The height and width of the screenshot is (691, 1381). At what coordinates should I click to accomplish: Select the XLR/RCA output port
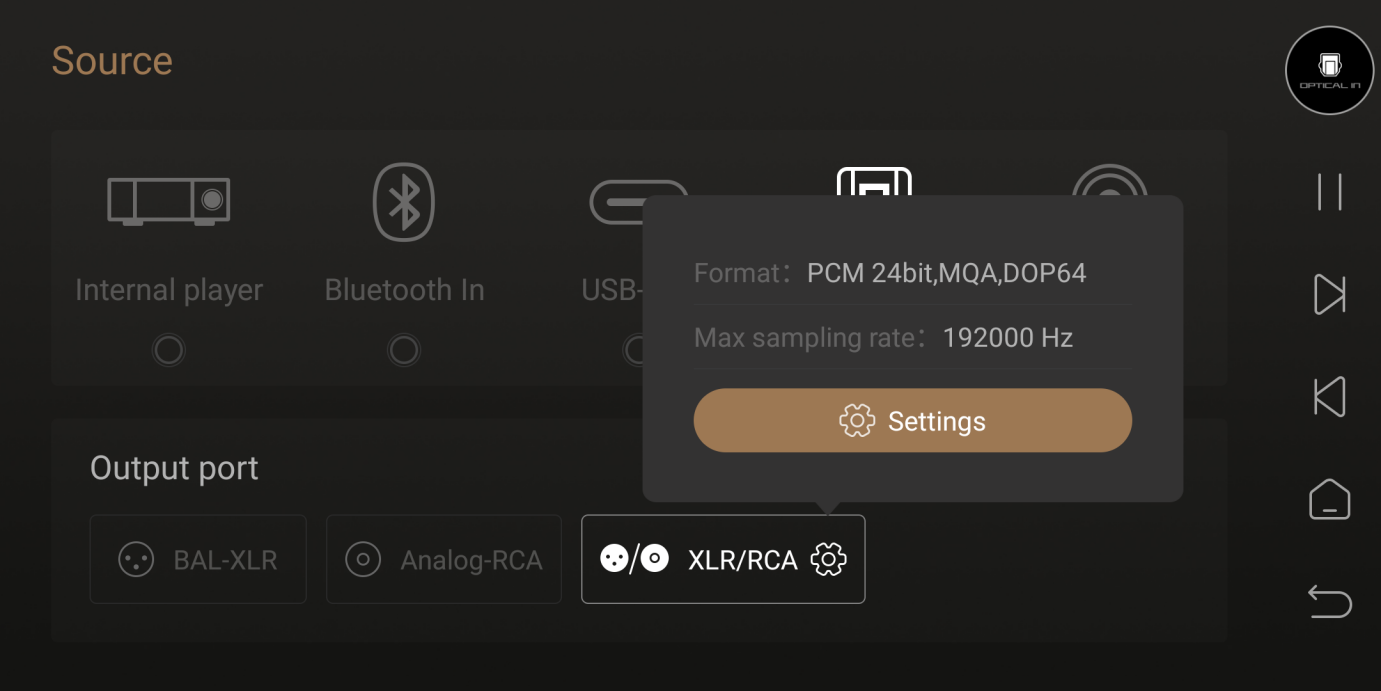pyautogui.click(x=723, y=559)
